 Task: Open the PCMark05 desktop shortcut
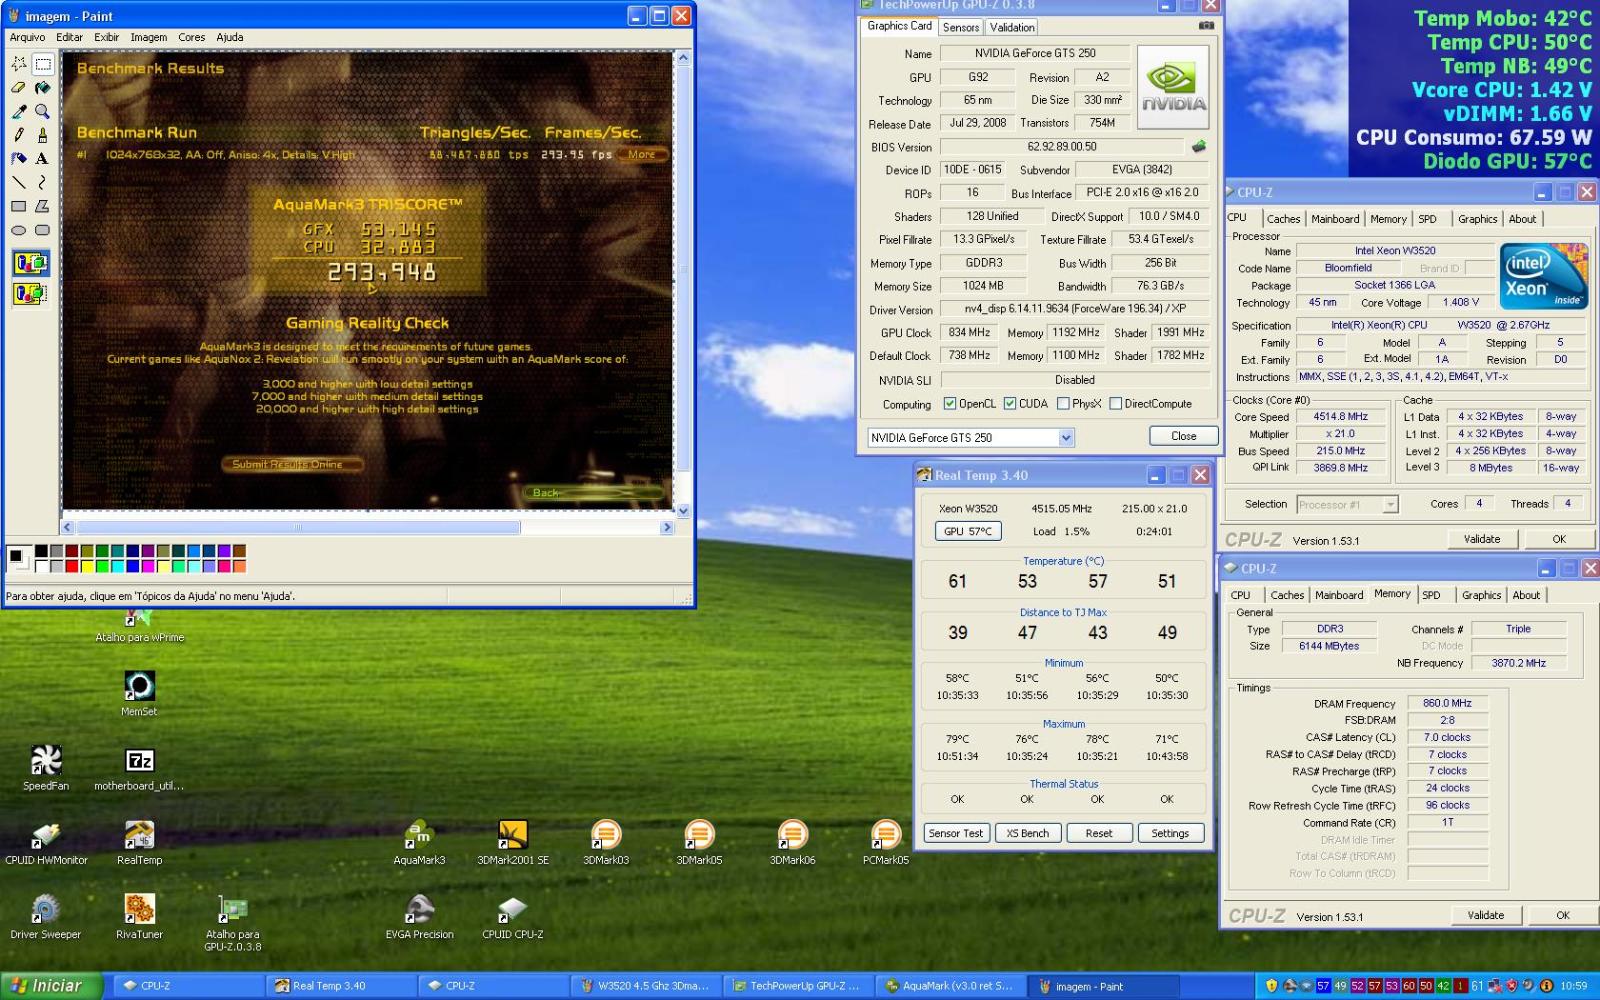coord(885,843)
